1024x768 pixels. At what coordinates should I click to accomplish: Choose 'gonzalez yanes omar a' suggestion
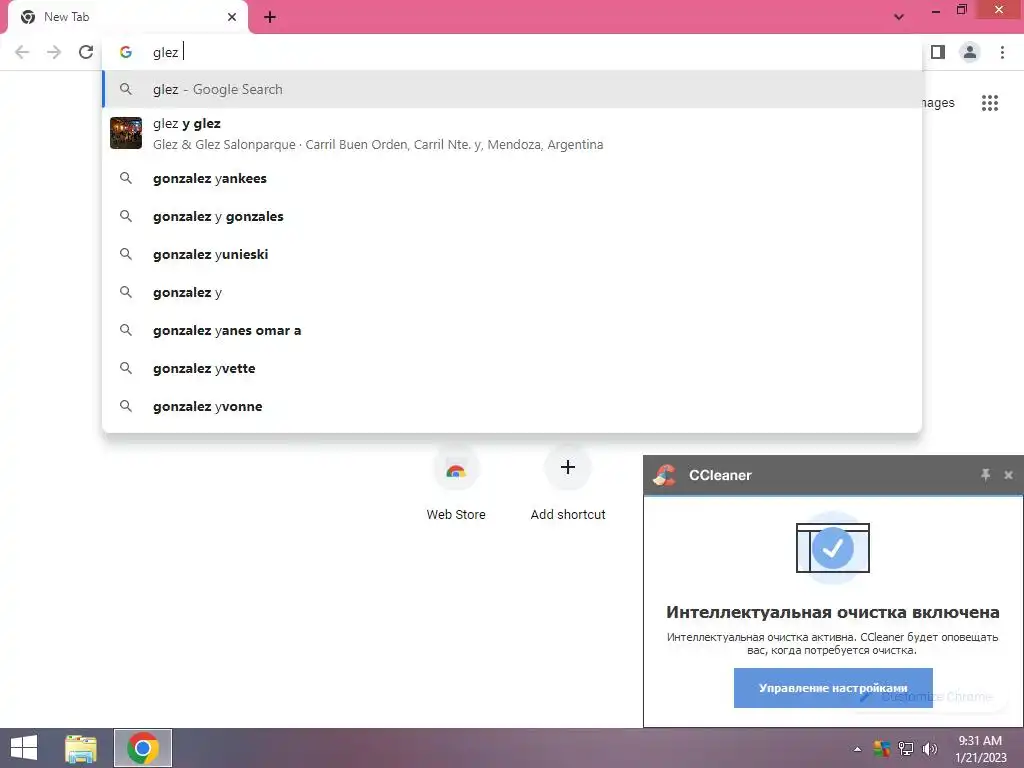click(x=512, y=330)
